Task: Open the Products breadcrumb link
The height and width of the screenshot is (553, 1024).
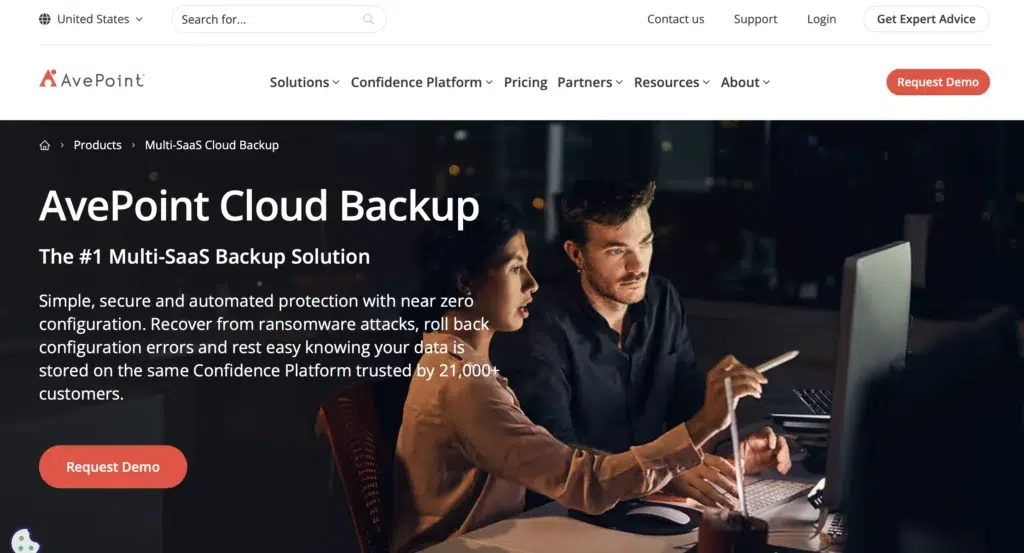Action: coord(97,145)
